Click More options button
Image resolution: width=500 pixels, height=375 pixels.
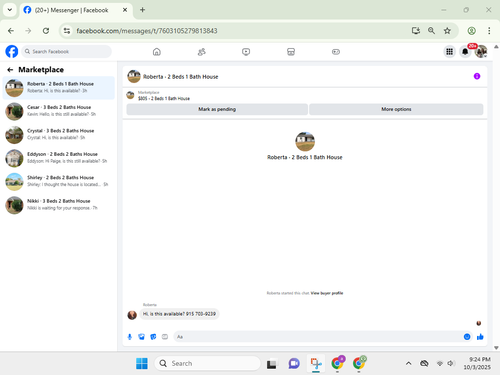396,109
